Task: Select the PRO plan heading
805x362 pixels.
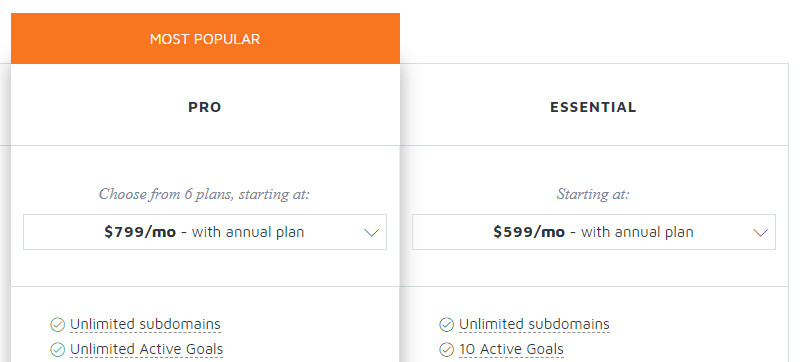Action: [205, 107]
